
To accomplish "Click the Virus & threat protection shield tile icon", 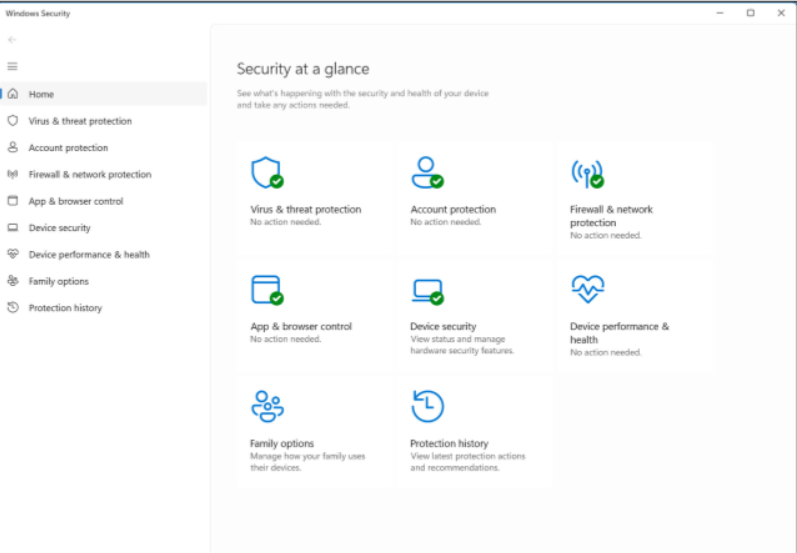I will click(x=265, y=173).
